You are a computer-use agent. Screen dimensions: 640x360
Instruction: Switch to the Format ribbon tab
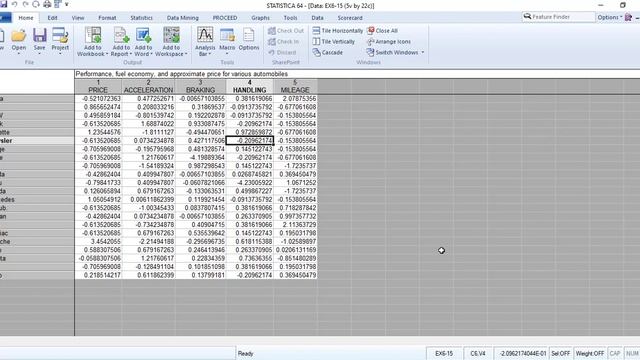coord(107,18)
